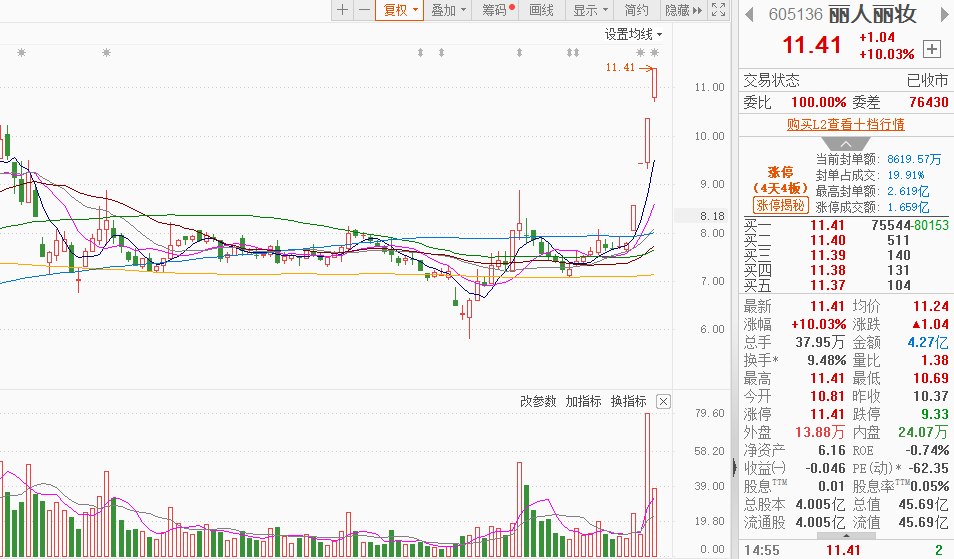Click 改参数 to modify indicator parameters
This screenshot has width=954, height=559.
(538, 401)
